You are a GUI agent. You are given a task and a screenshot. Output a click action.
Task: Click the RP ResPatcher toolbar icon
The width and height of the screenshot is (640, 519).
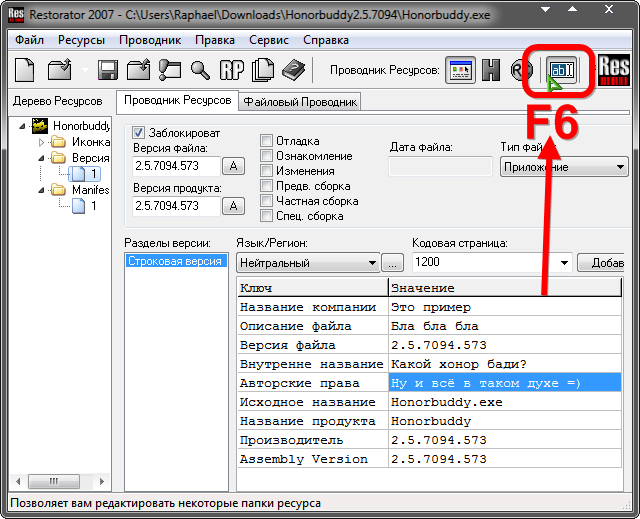pyautogui.click(x=231, y=70)
